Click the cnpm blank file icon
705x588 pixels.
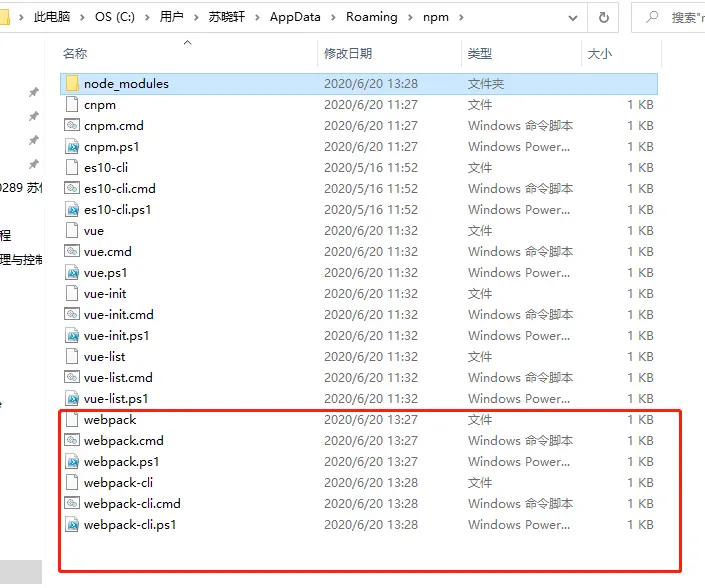(x=72, y=105)
